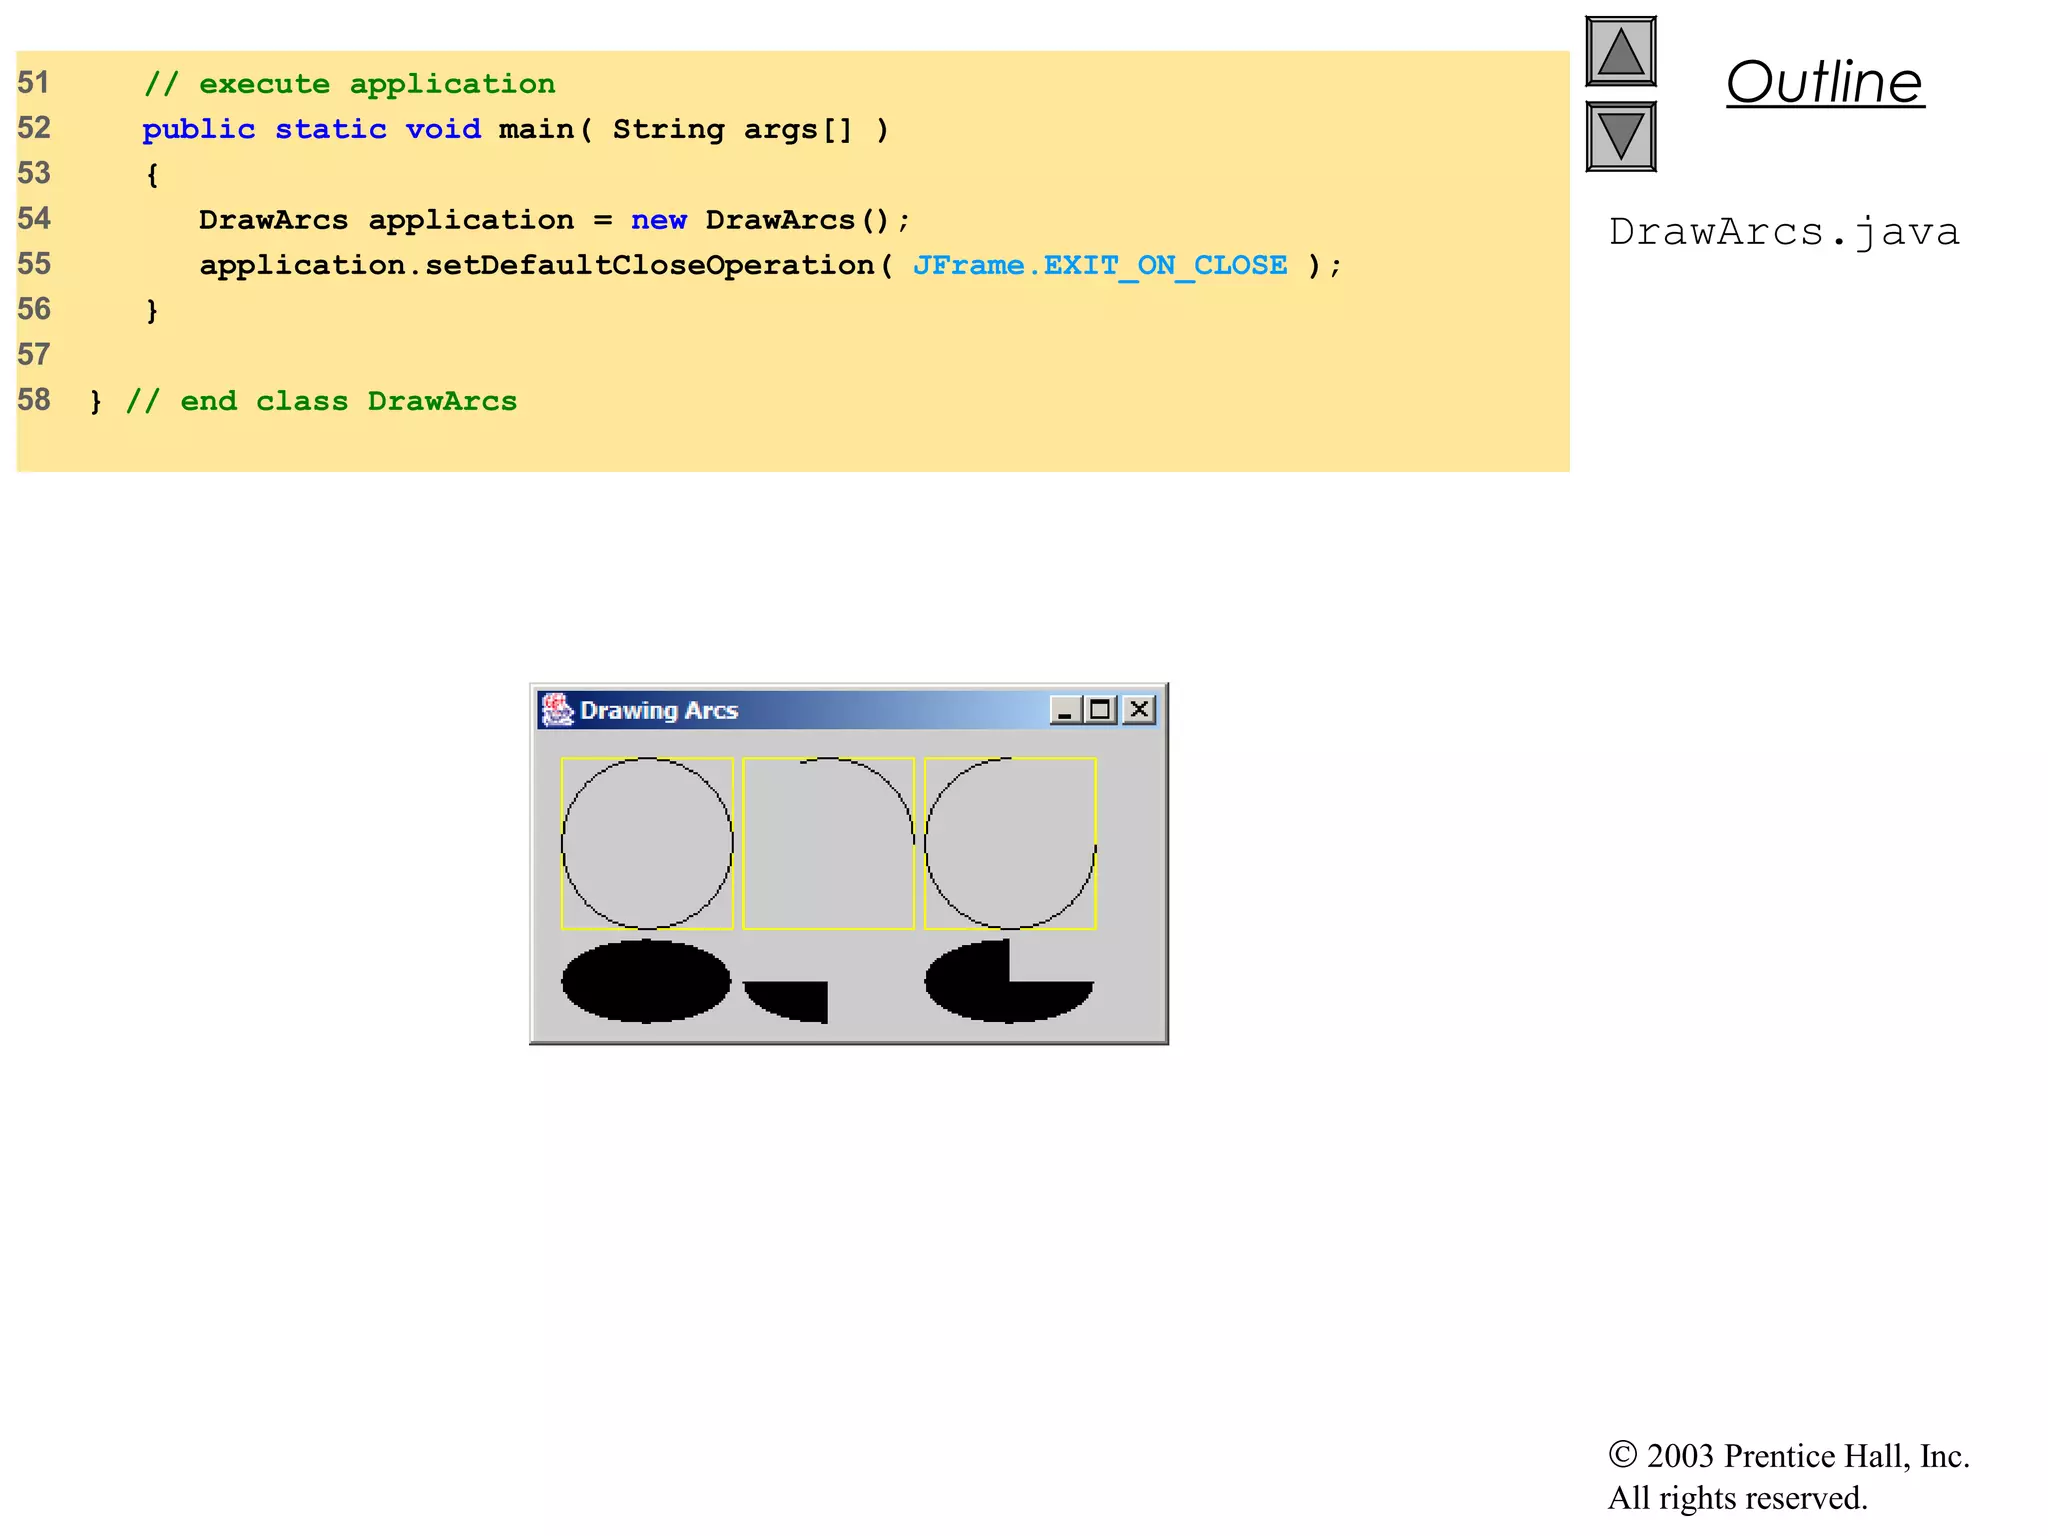Image resolution: width=2048 pixels, height=1536 pixels.
Task: Click 'new' keyword on line 54
Action: point(658,220)
